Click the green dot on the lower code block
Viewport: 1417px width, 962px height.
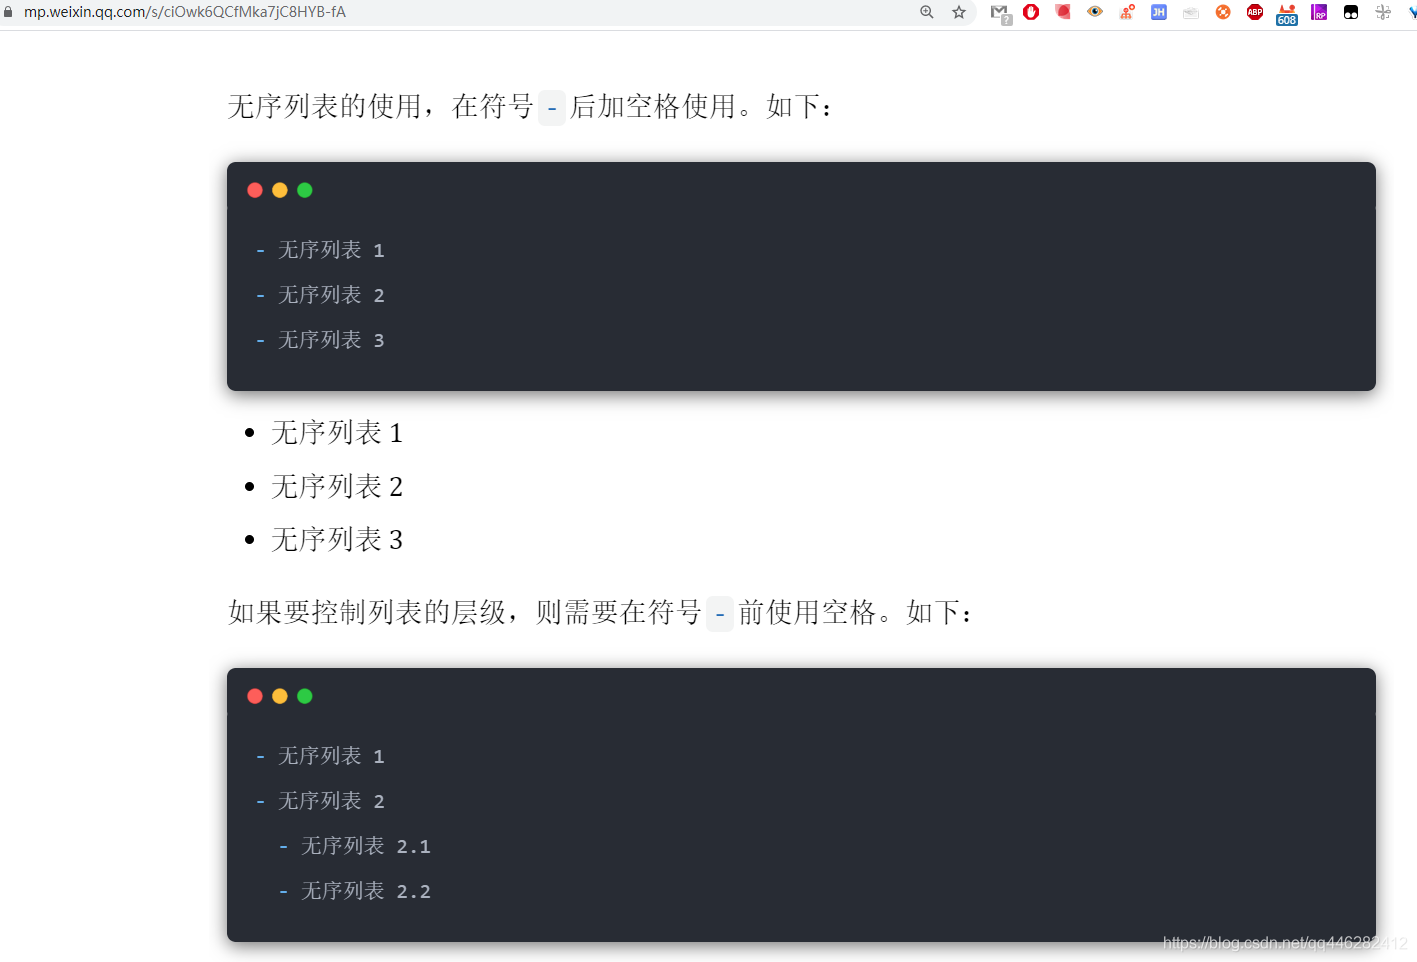pos(305,696)
